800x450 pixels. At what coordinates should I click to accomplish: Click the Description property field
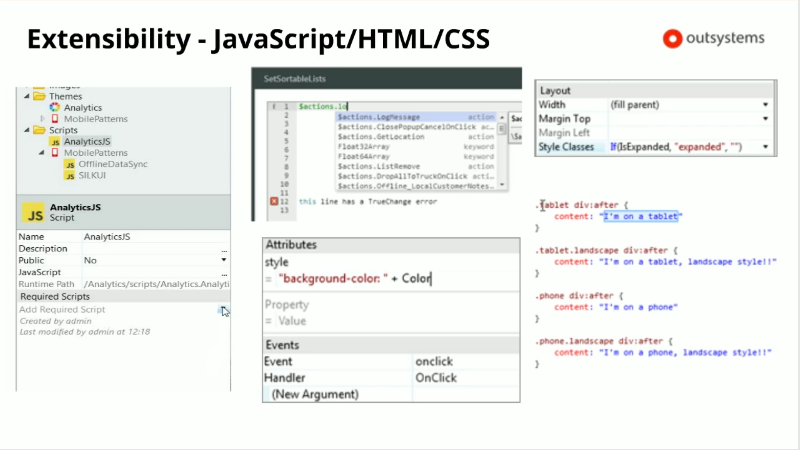[x=151, y=248]
